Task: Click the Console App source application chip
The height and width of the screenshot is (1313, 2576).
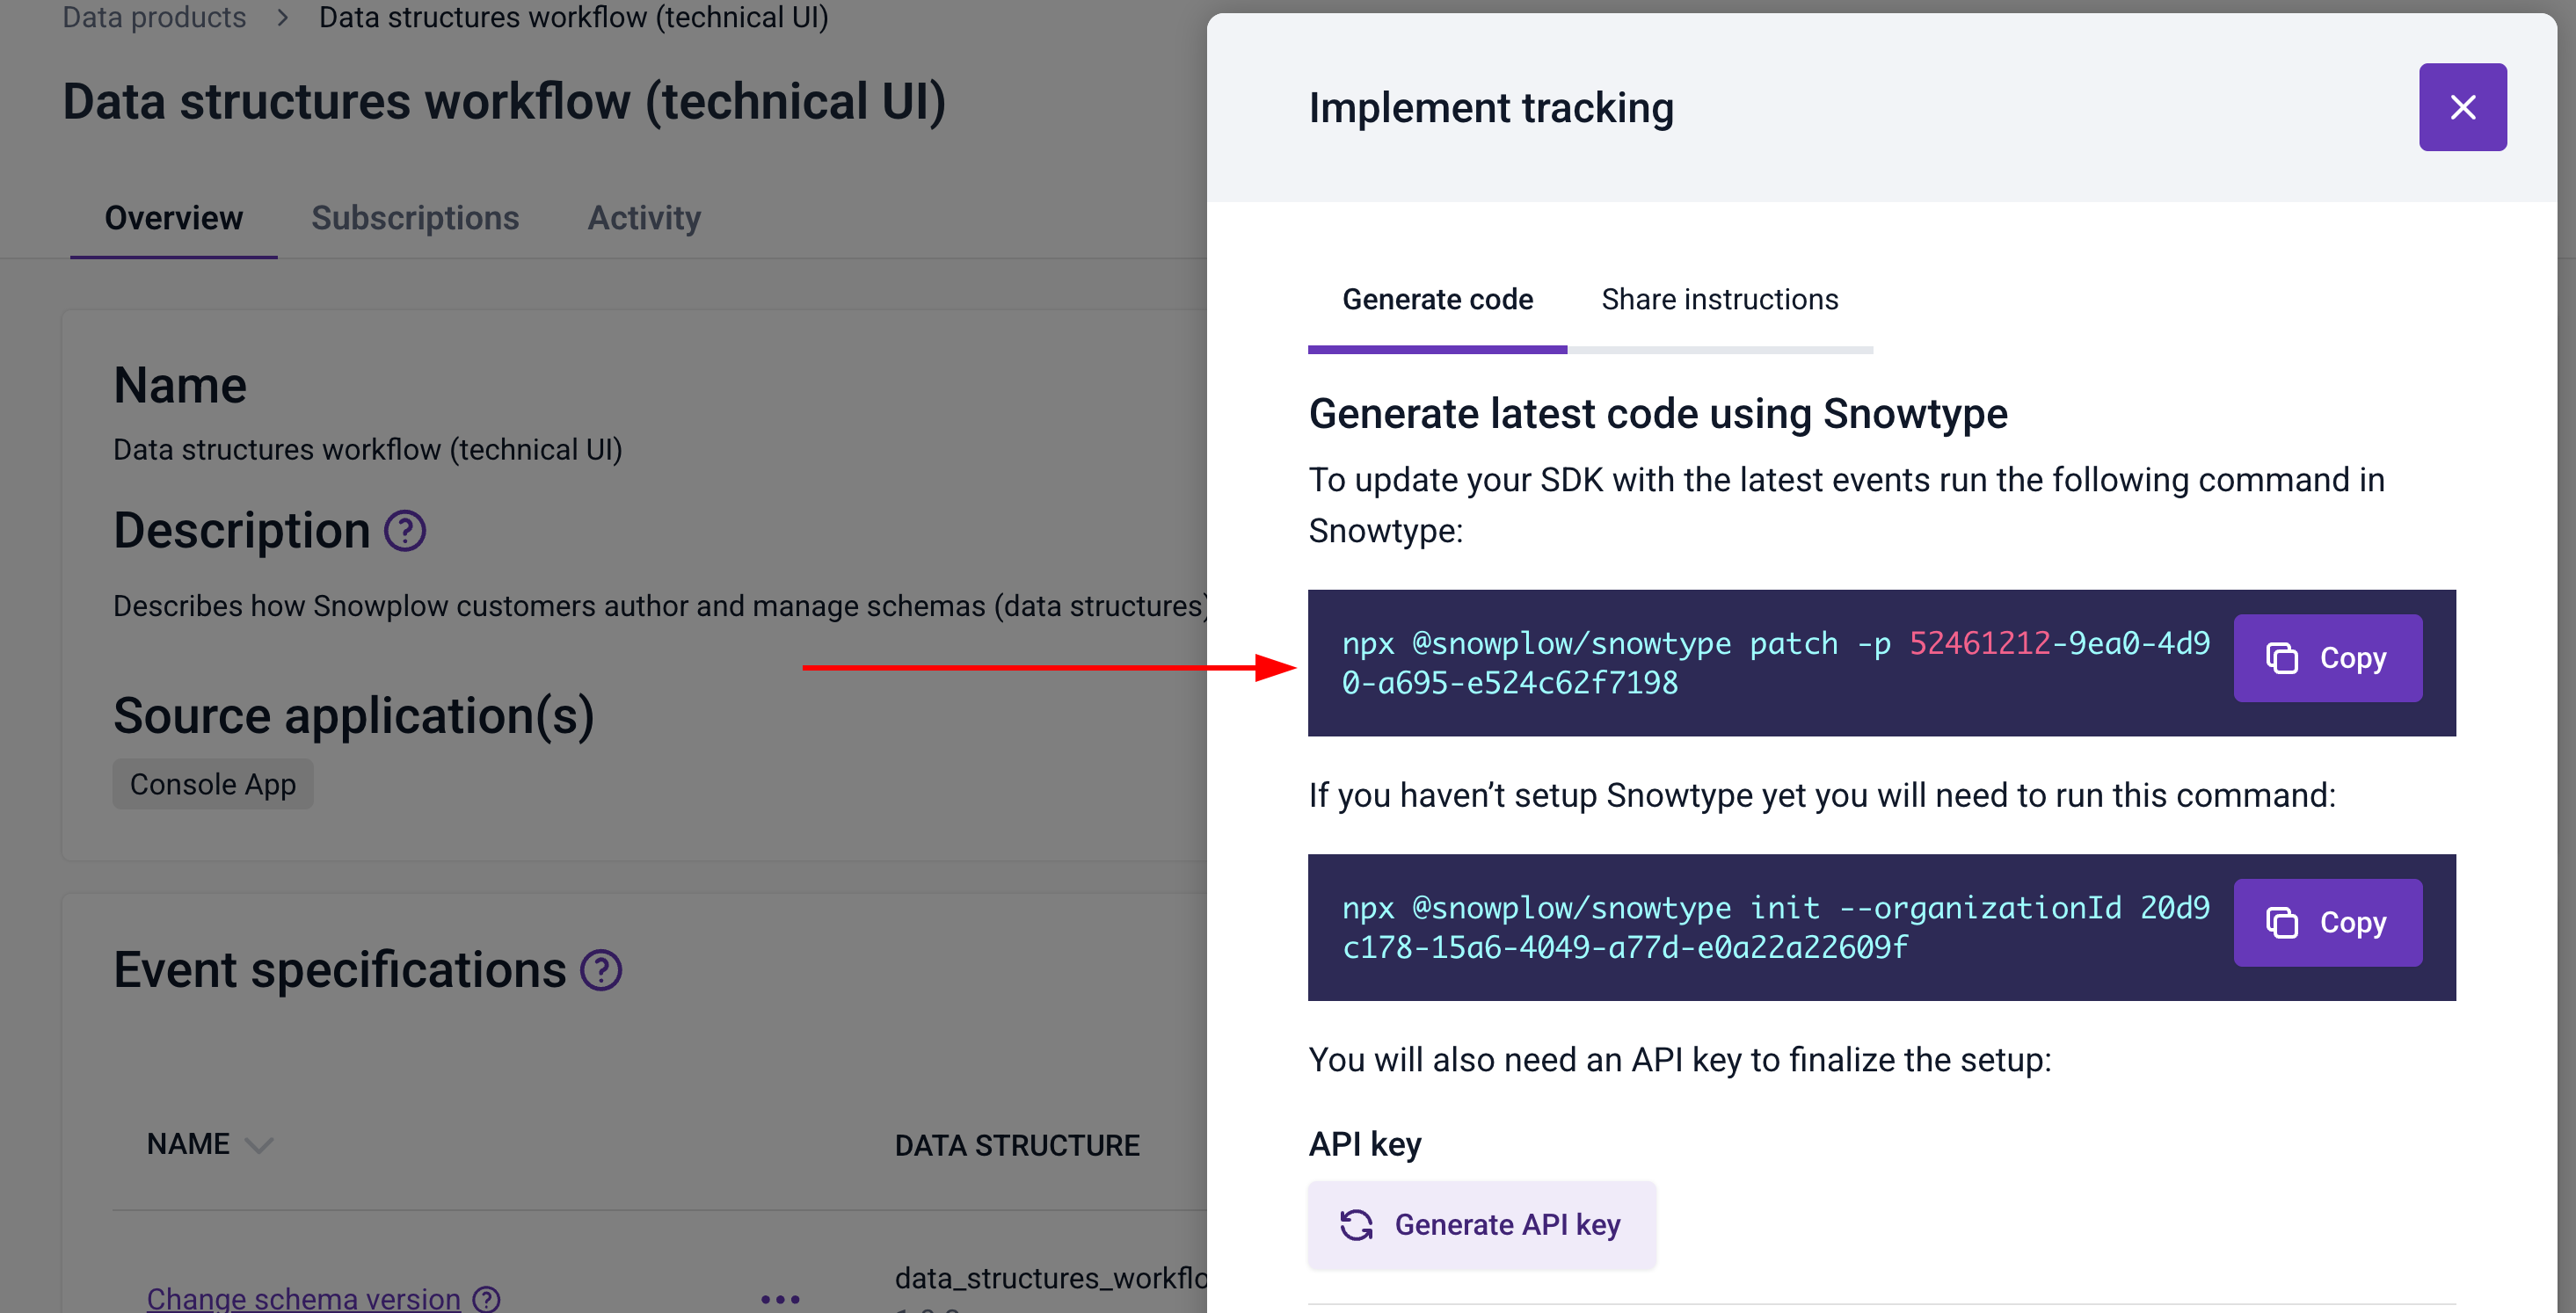Action: tap(212, 784)
